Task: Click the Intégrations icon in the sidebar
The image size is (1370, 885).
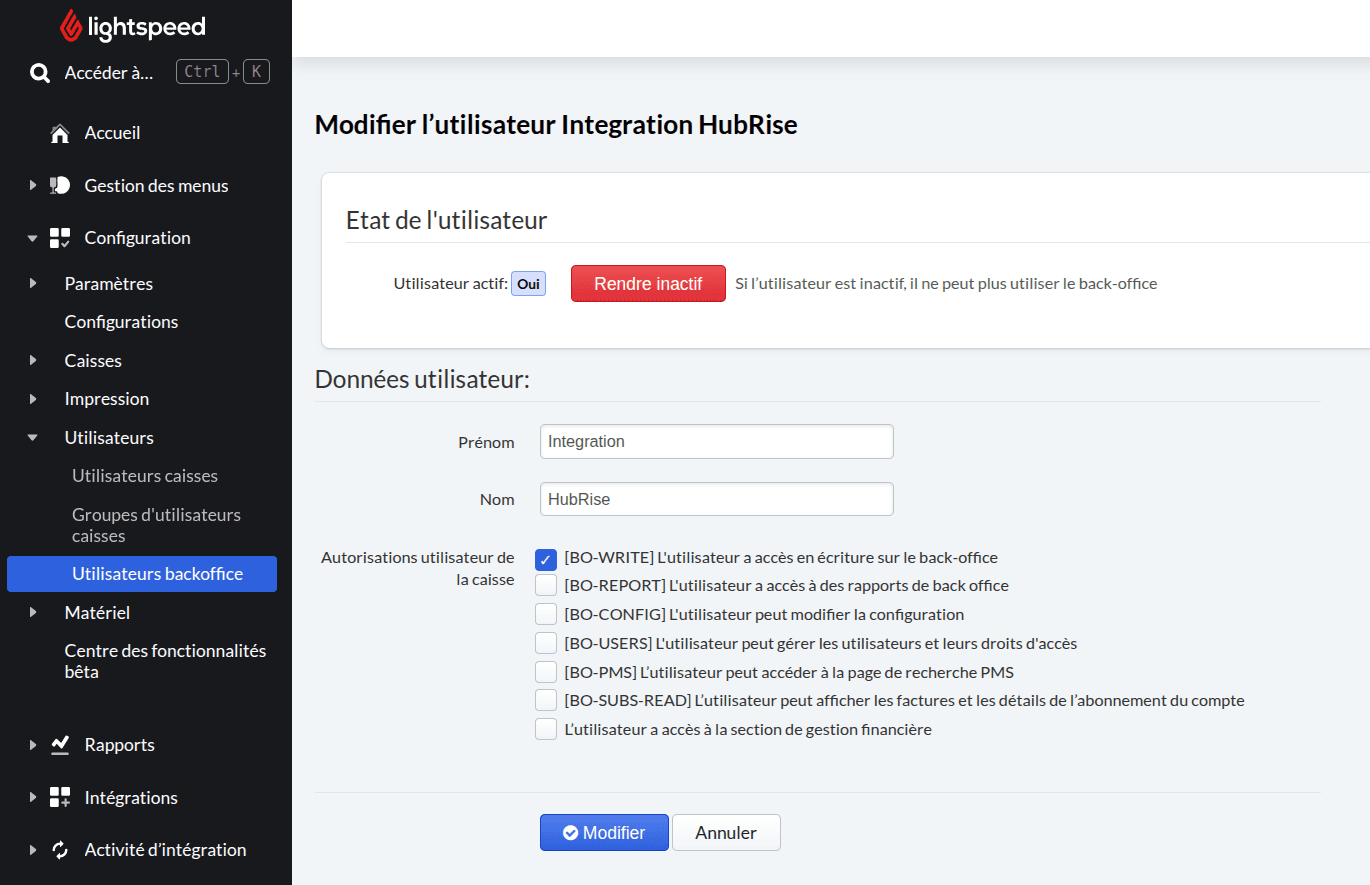Action: (x=59, y=797)
